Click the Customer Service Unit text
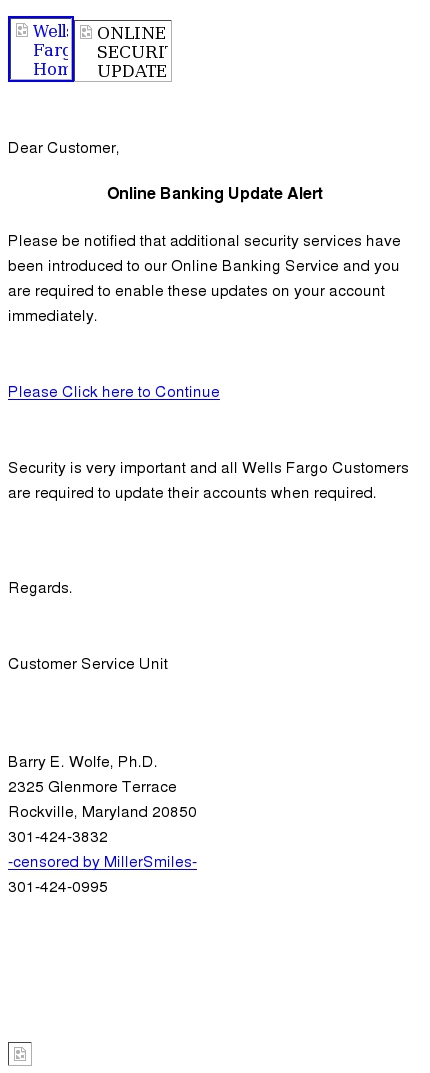 pos(88,664)
